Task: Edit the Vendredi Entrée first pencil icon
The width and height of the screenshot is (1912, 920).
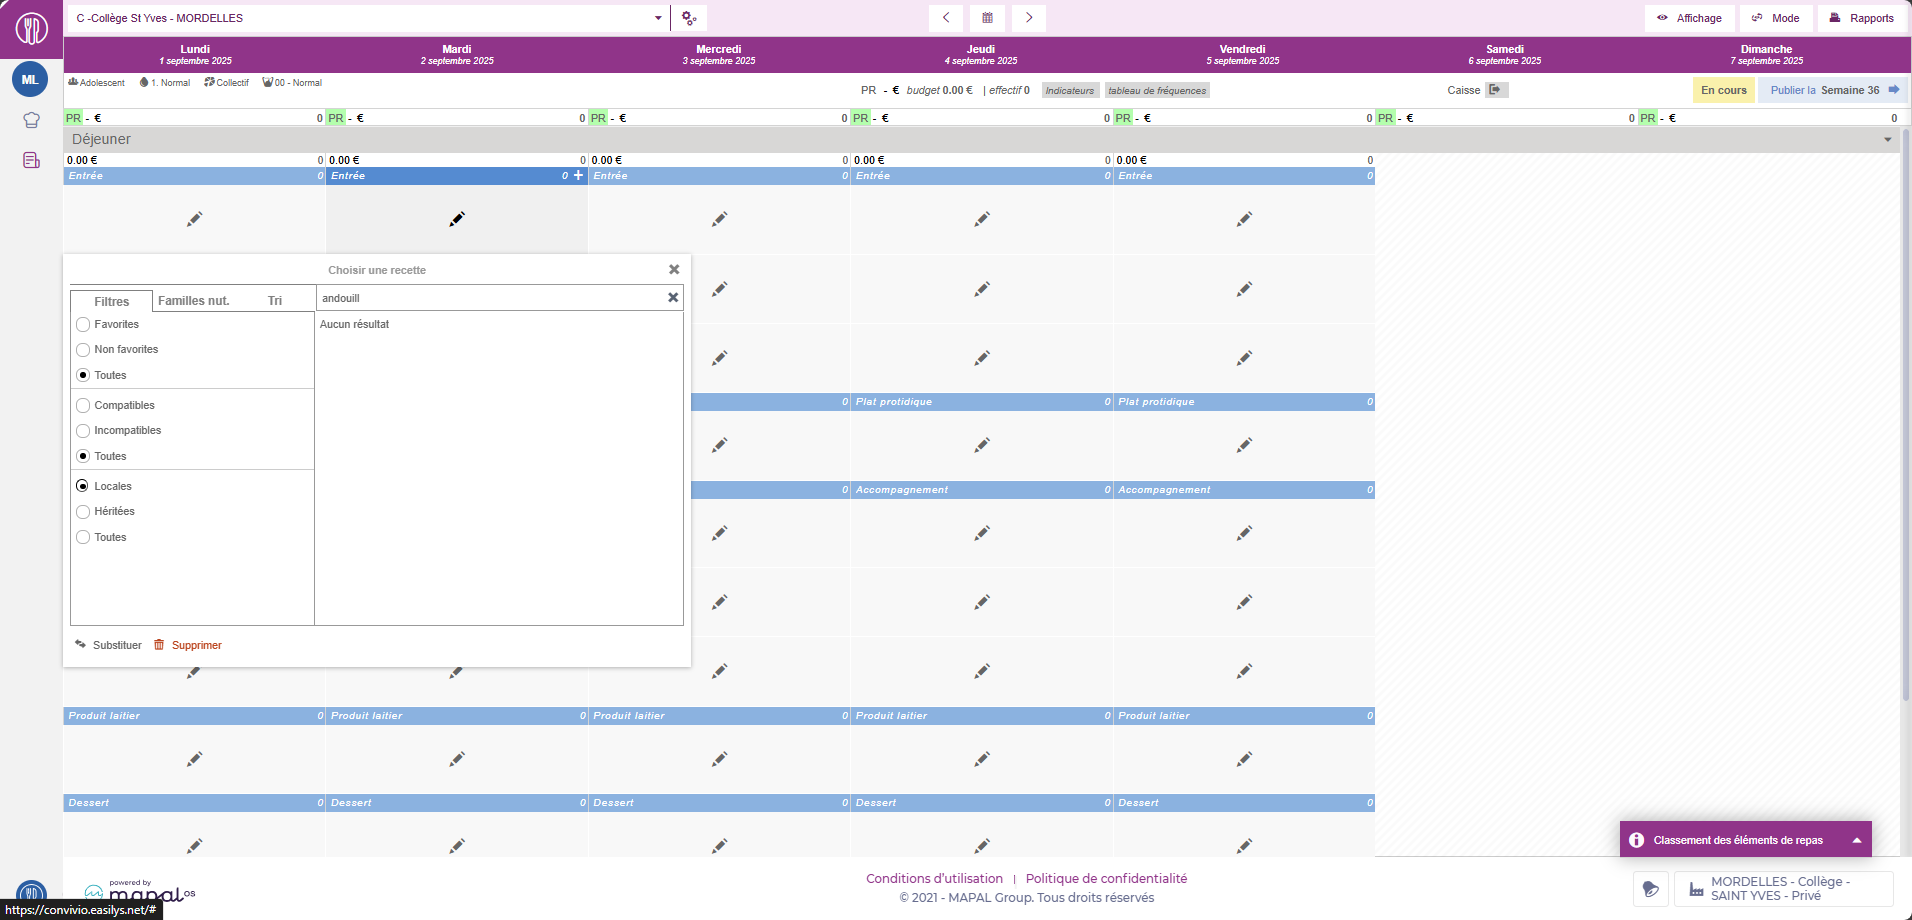Action: click(1244, 219)
